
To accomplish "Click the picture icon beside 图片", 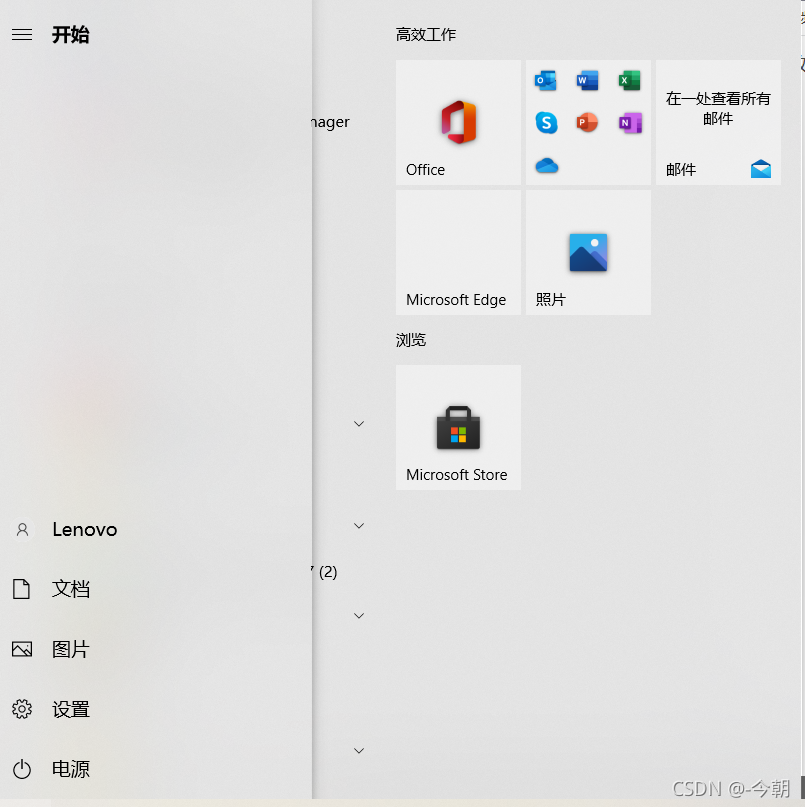I will [x=22, y=649].
